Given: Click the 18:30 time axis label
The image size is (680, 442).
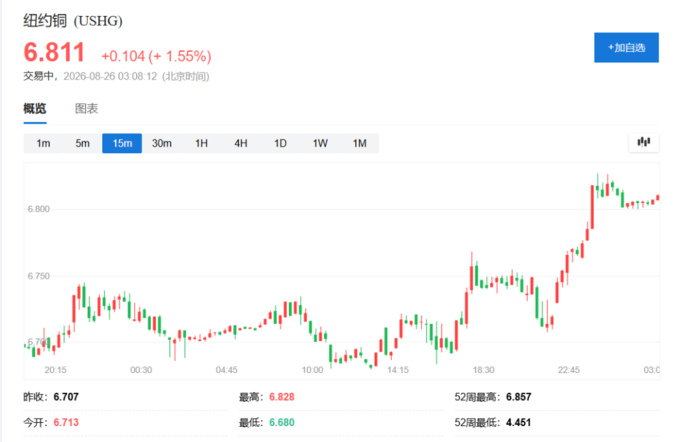Looking at the screenshot, I should [x=483, y=370].
